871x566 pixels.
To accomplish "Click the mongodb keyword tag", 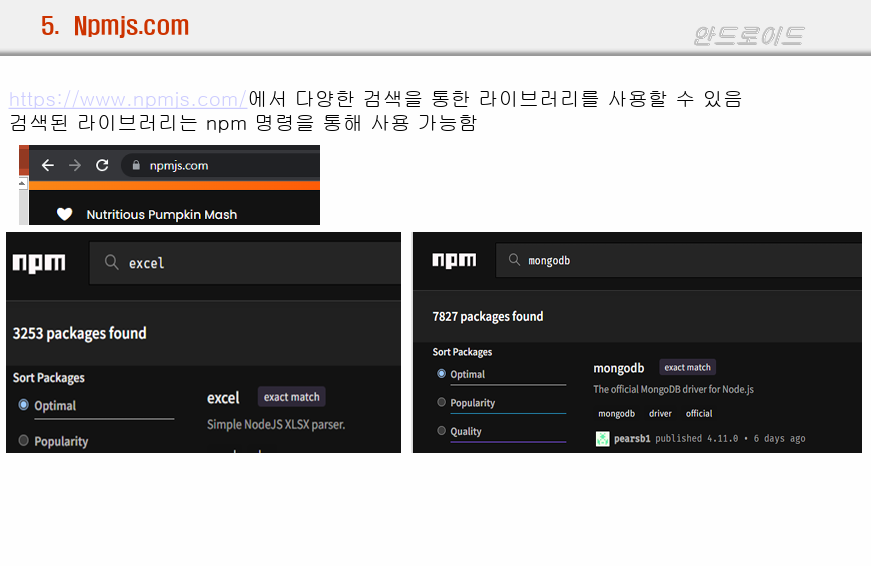I will click(x=617, y=414).
